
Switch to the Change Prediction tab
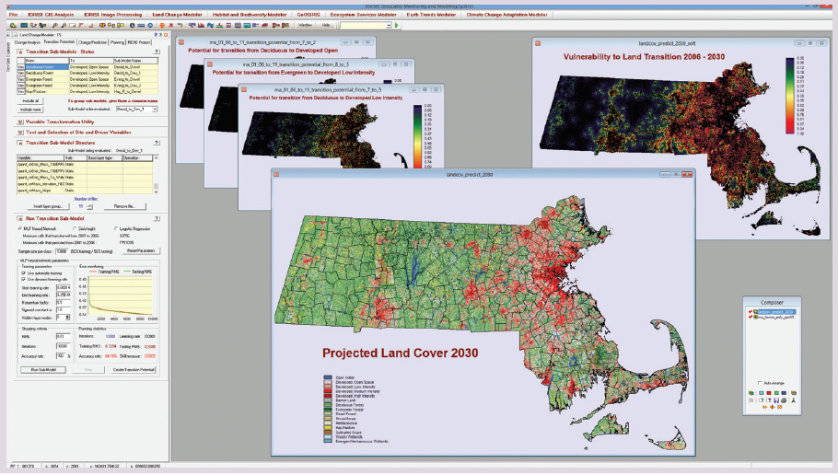pyautogui.click(x=94, y=44)
